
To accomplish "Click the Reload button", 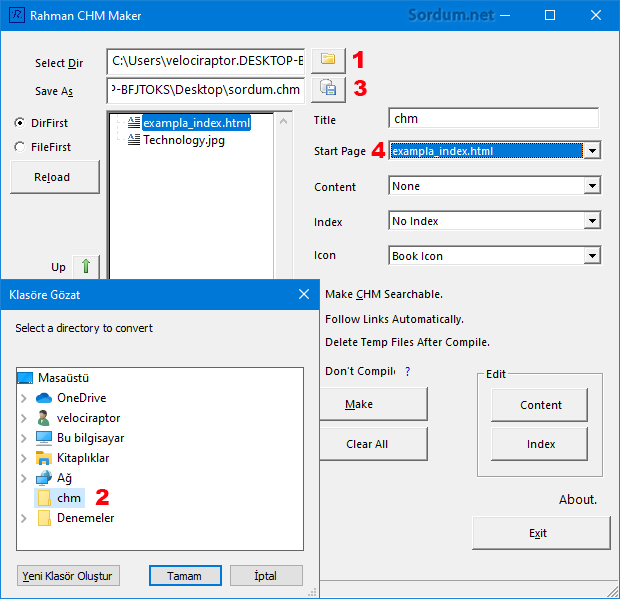I will click(55, 177).
